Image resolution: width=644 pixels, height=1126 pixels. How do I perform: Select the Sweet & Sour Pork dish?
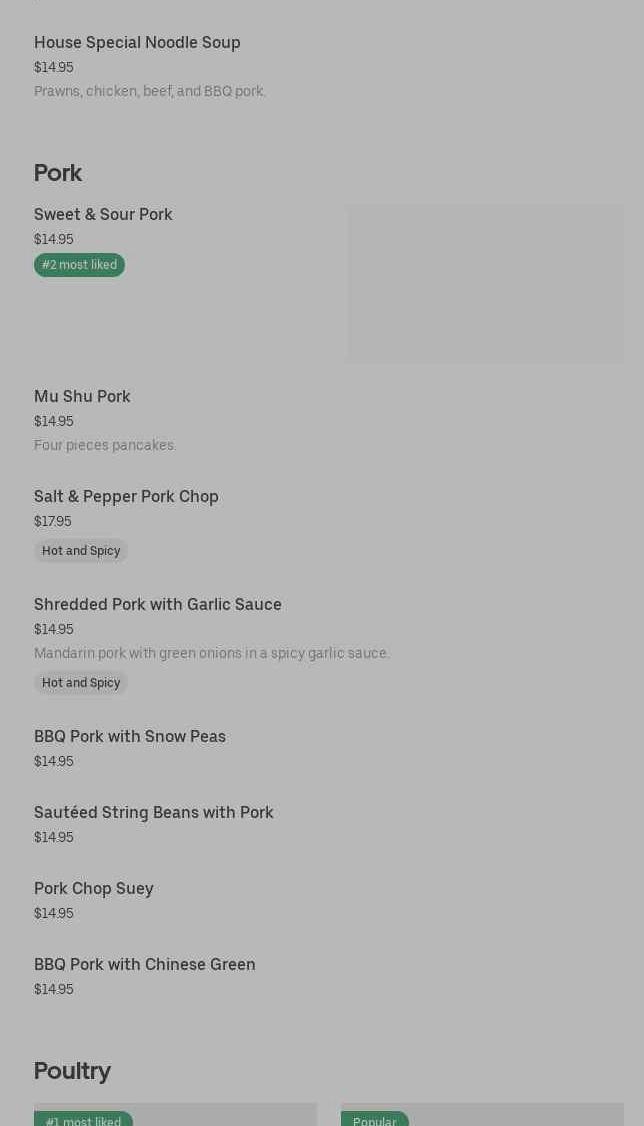pyautogui.click(x=103, y=214)
